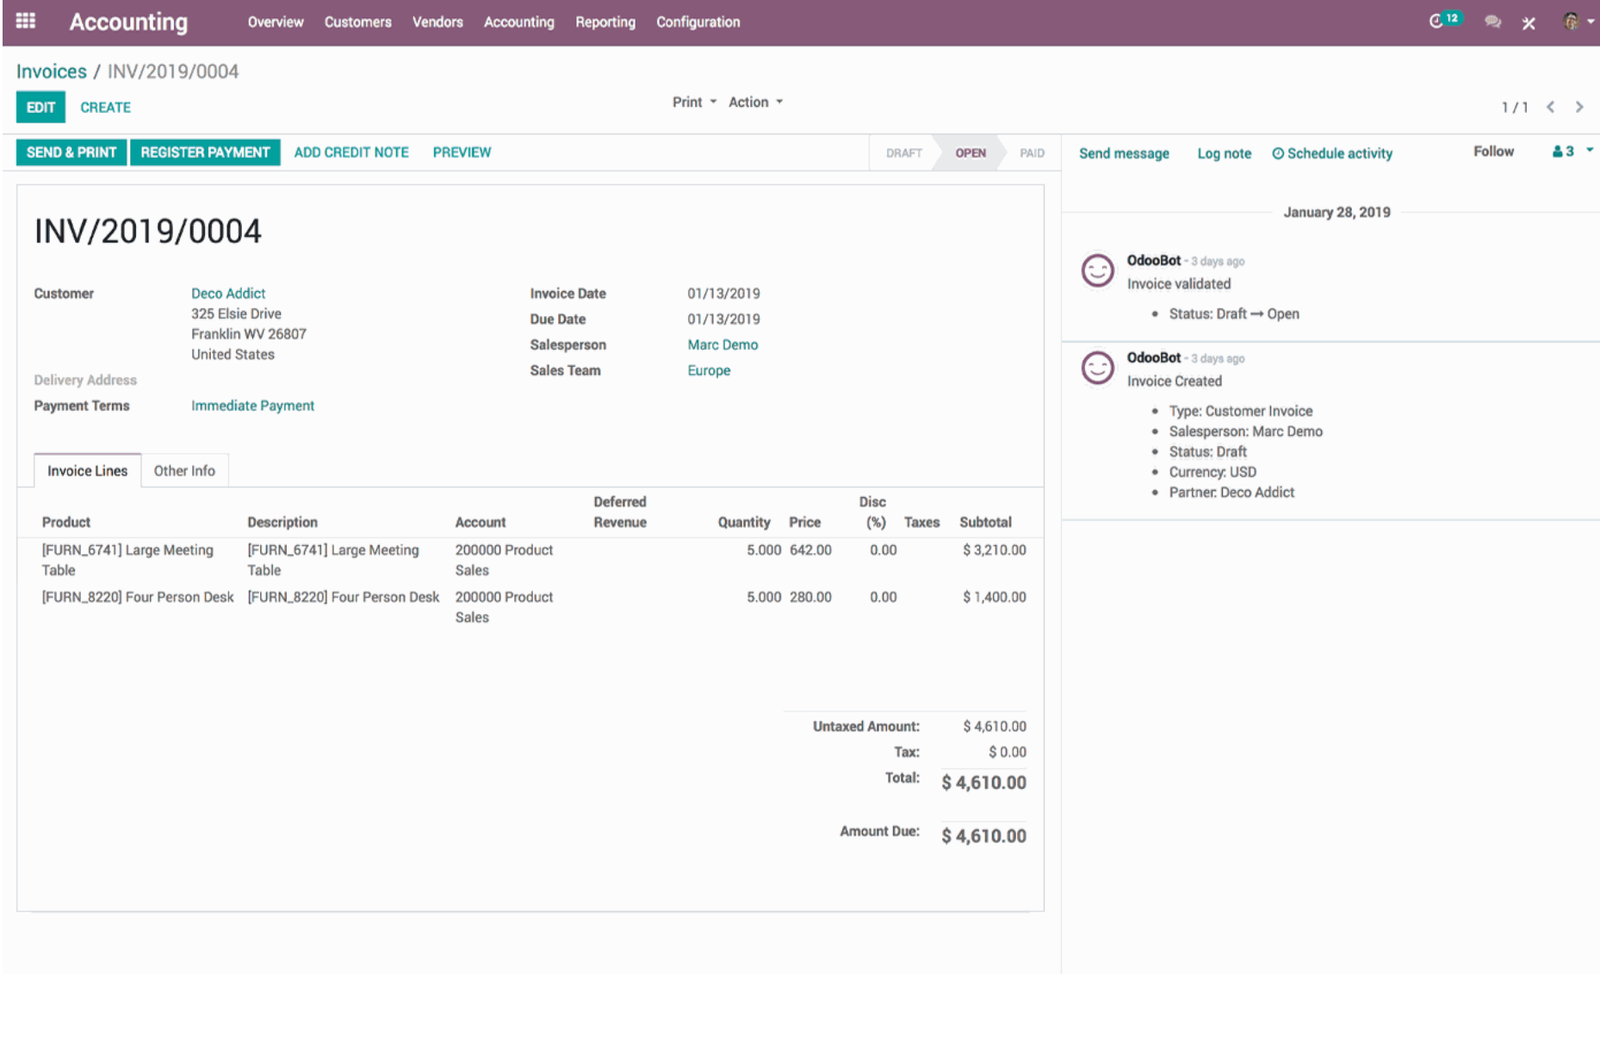Click the Accounting app title
Viewport: 1600px width, 1037px height.
click(x=128, y=22)
